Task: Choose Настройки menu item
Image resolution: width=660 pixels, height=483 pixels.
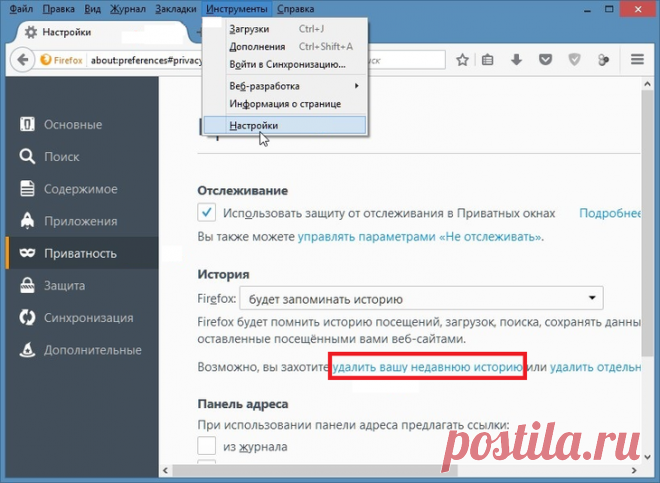Action: [x=285, y=125]
